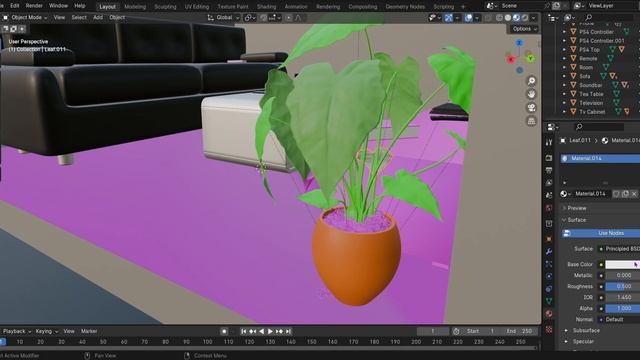Open the Tool properties tab
Image resolution: width=640 pixels, height=360 pixels.
pyautogui.click(x=549, y=142)
